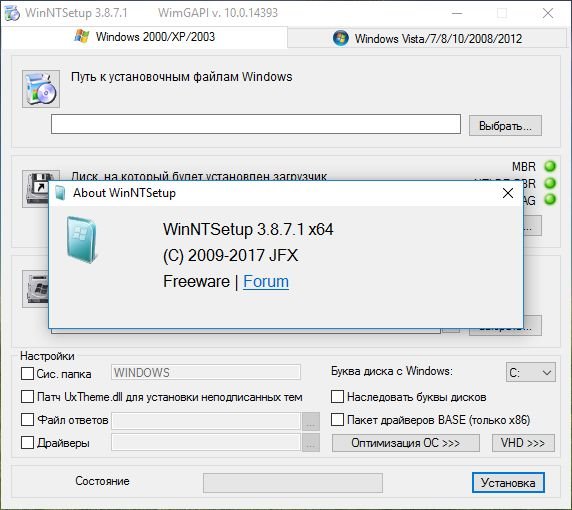The width and height of the screenshot is (572, 510).
Task: Expand the Оптимизация ОС >>> options
Action: (406, 443)
